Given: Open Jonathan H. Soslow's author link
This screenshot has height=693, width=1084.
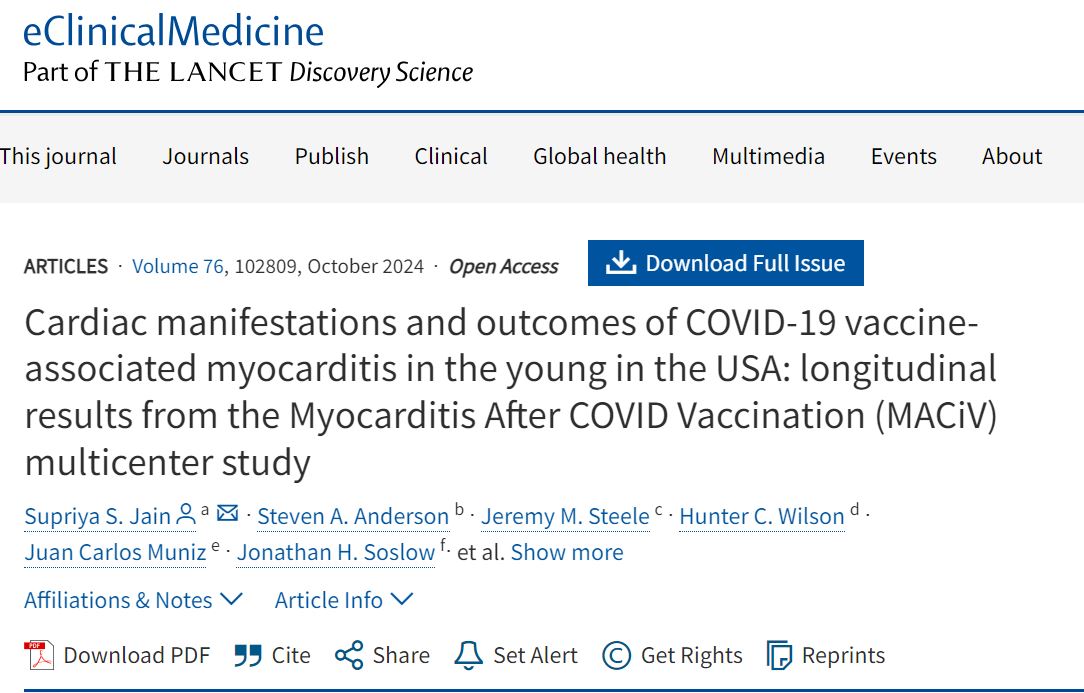Looking at the screenshot, I should point(336,552).
